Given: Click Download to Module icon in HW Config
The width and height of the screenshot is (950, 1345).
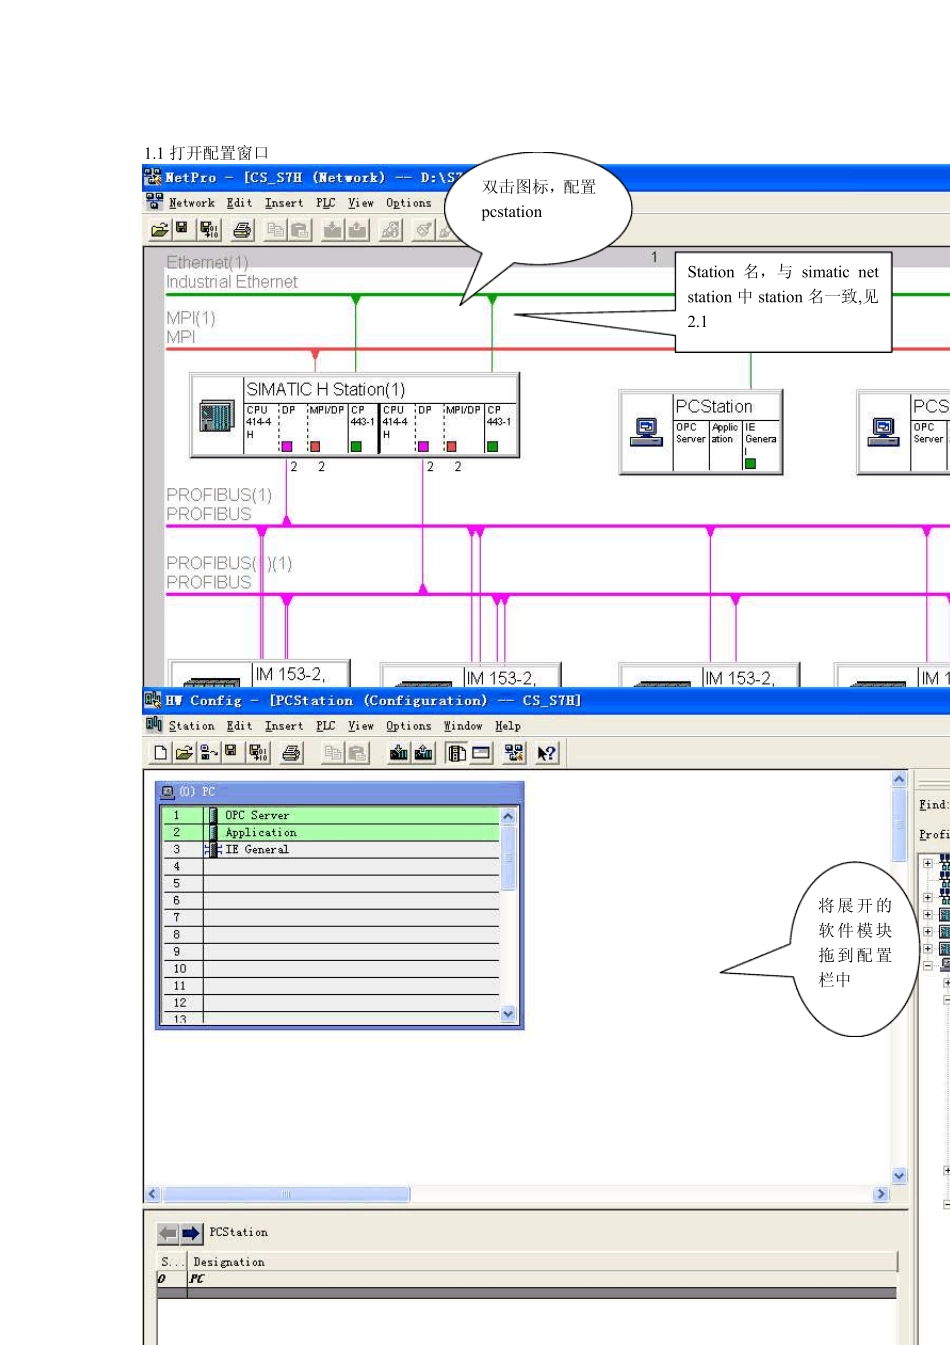Looking at the screenshot, I should (398, 753).
